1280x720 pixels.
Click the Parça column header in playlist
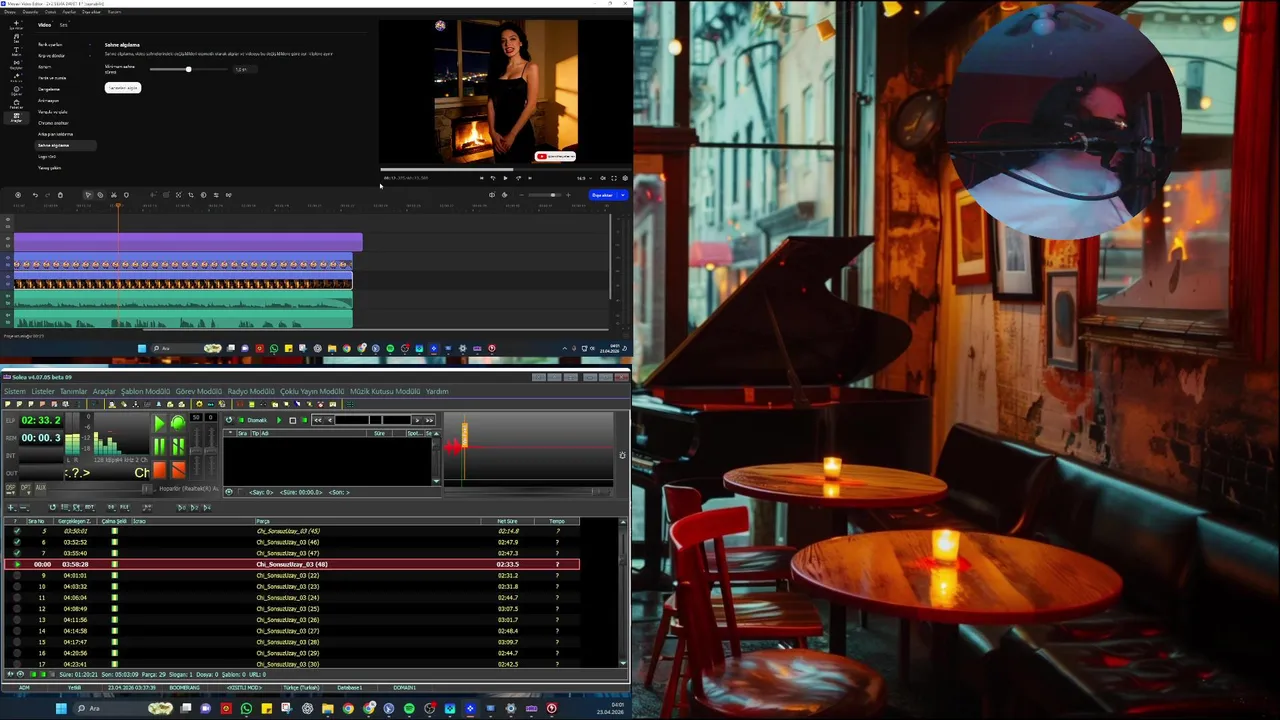coord(263,521)
